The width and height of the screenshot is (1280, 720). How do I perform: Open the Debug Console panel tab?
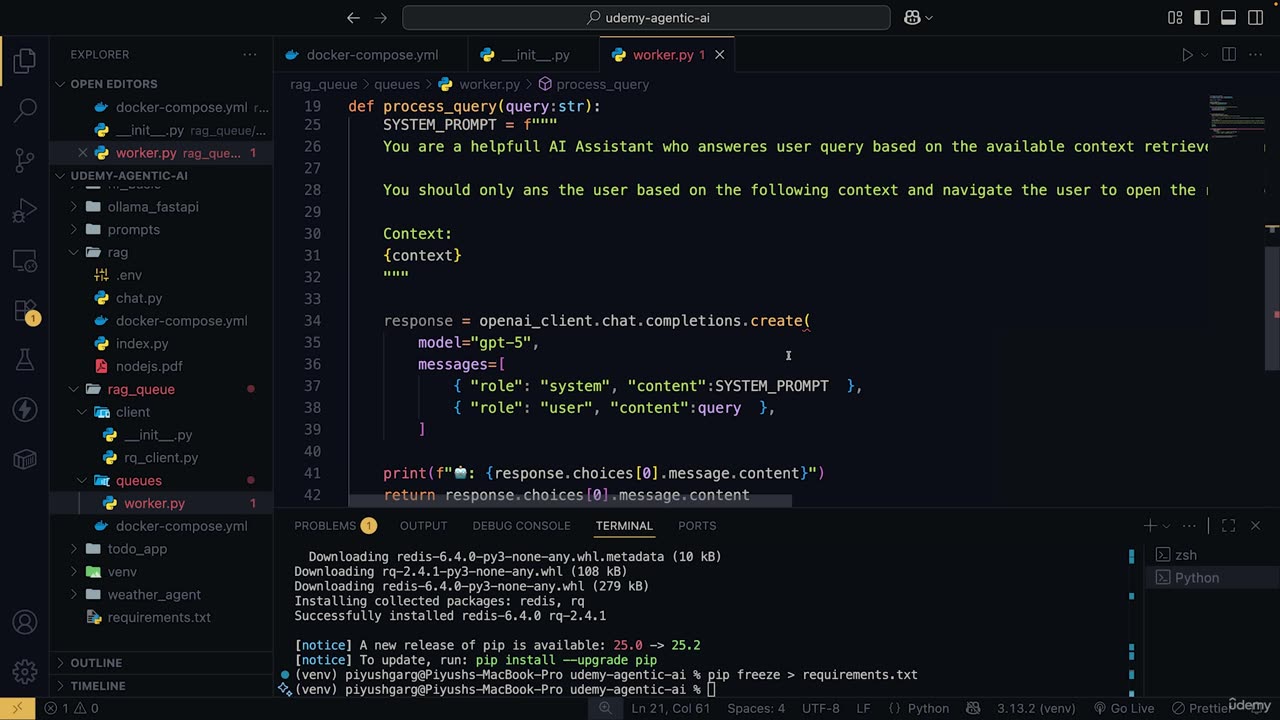click(521, 526)
